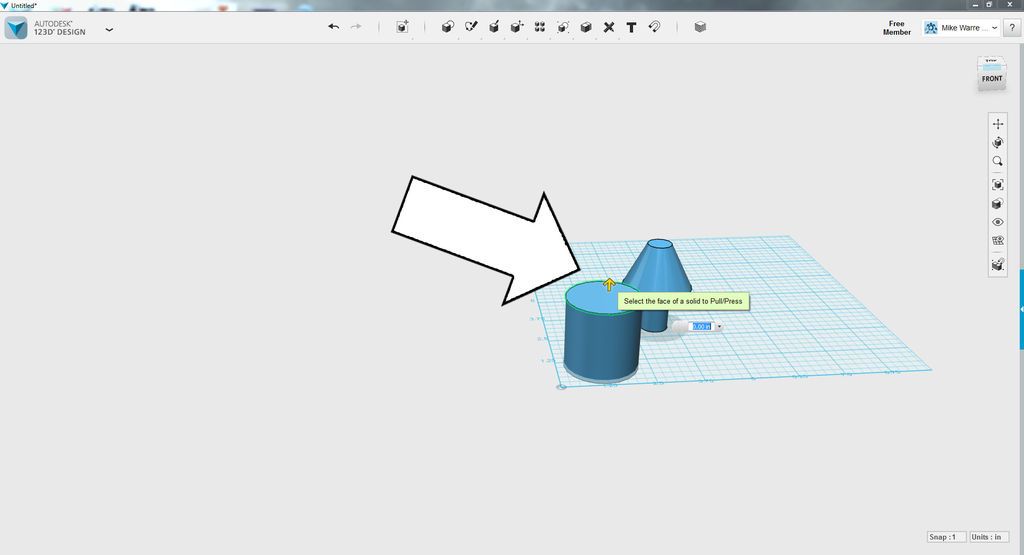
Task: Click the FRONT face of view cube
Action: [x=991, y=79]
